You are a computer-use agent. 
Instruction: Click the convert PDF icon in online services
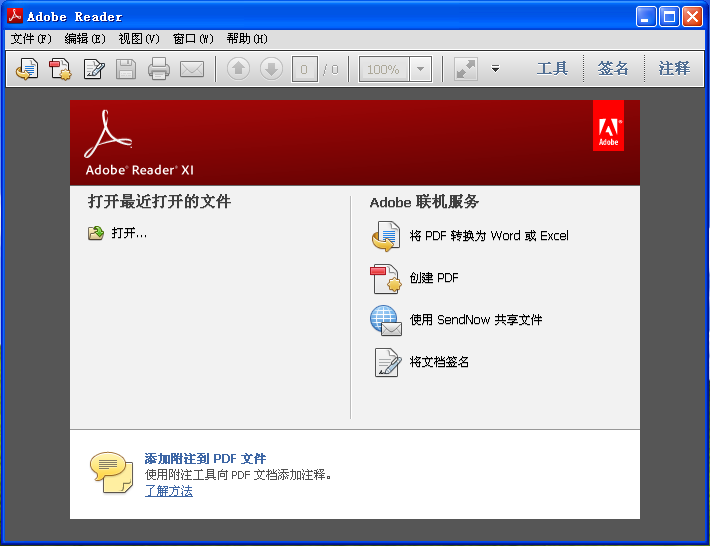pyautogui.click(x=386, y=236)
